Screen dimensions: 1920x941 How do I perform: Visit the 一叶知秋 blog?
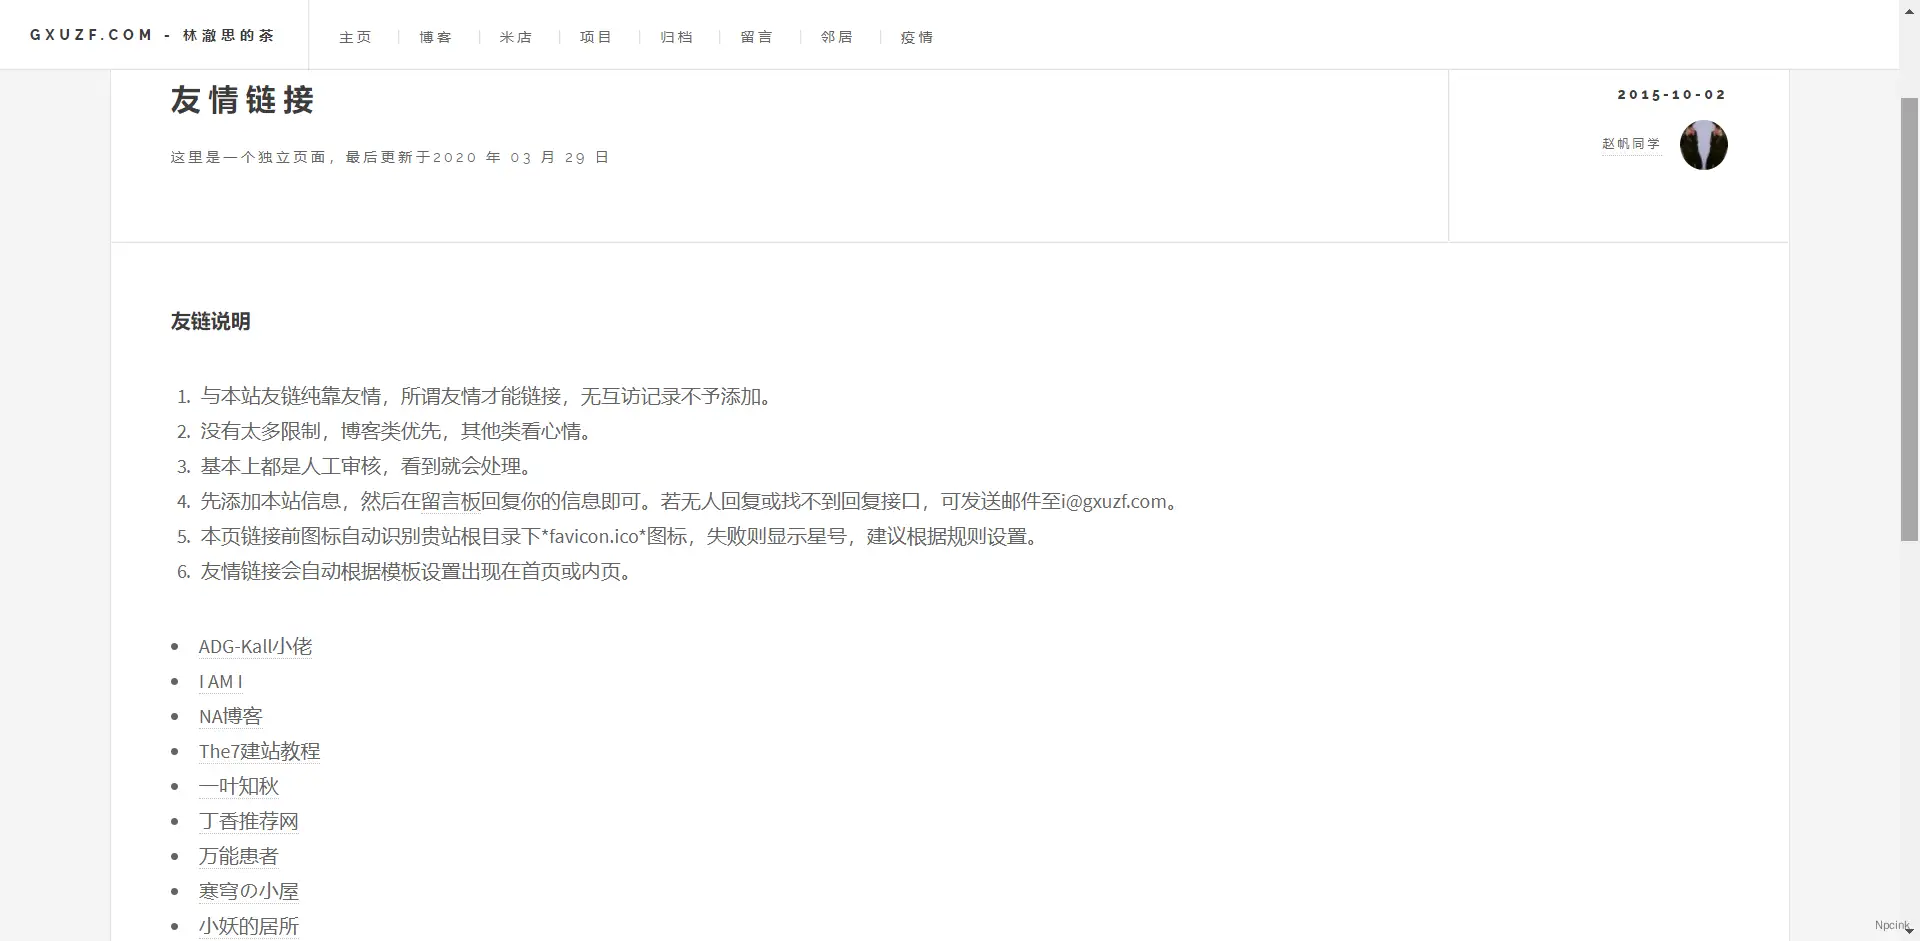click(x=238, y=786)
